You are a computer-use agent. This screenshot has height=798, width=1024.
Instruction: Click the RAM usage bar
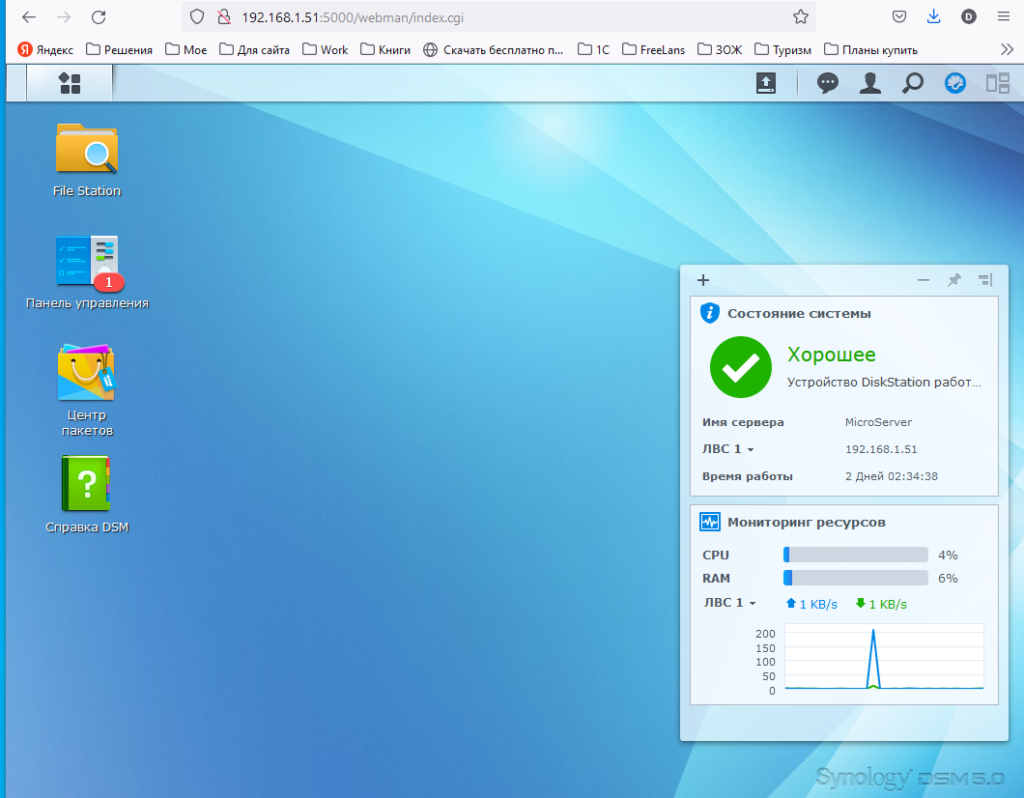click(x=856, y=578)
